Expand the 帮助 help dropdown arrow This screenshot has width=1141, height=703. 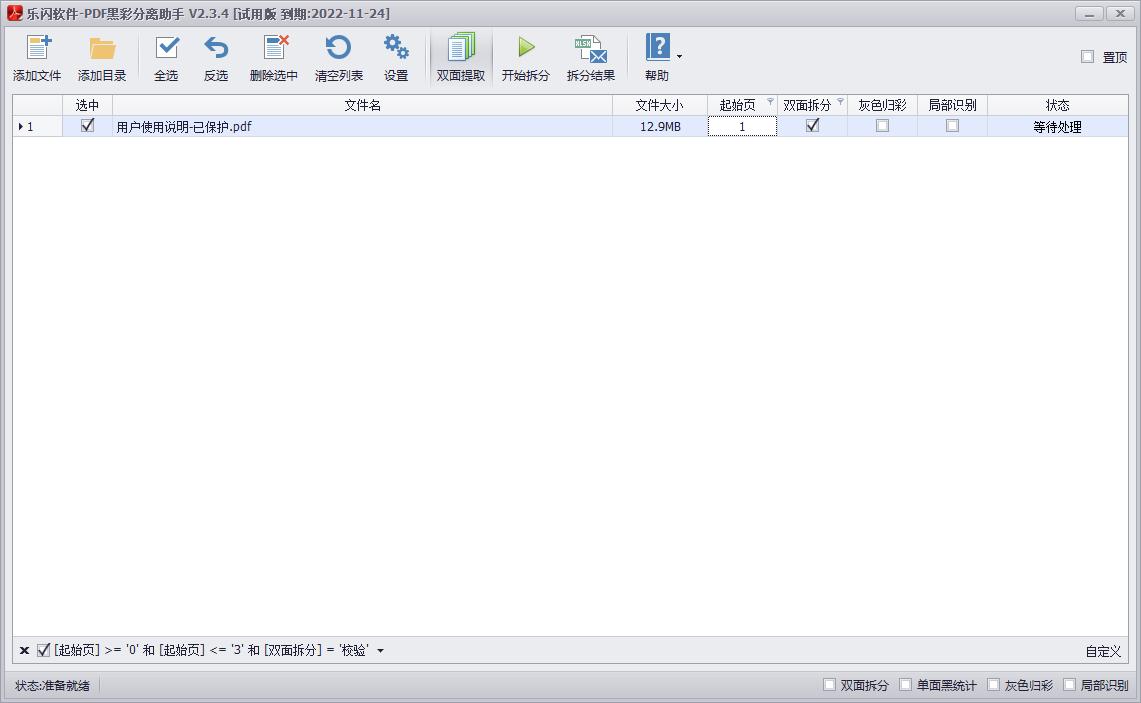tap(680, 57)
